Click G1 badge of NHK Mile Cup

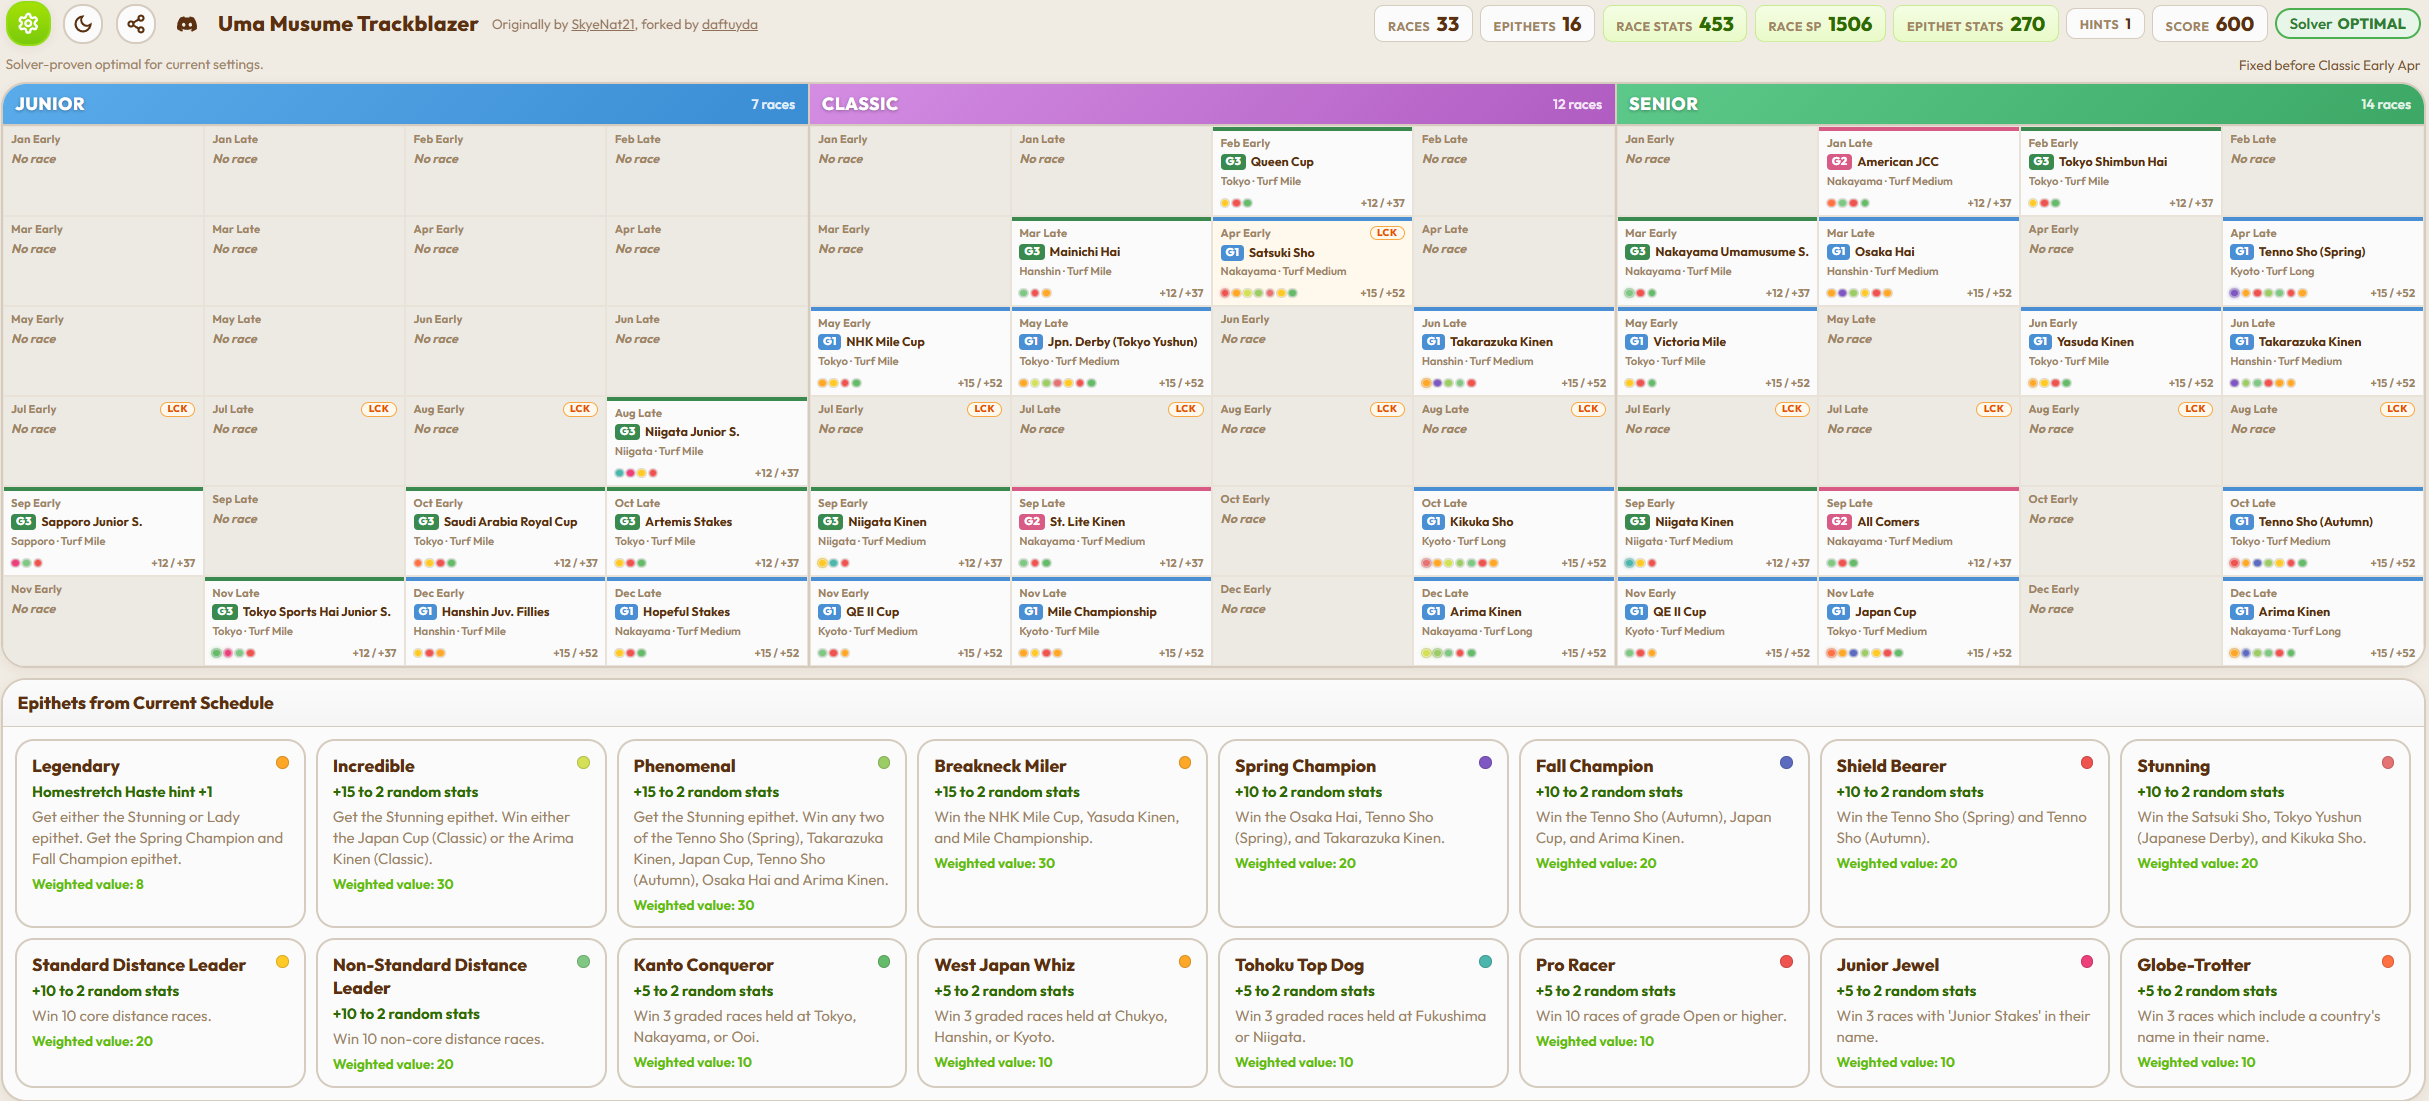coord(829,342)
